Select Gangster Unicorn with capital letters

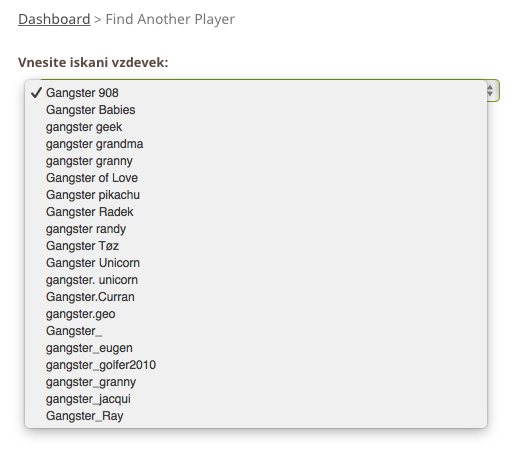pos(256,263)
